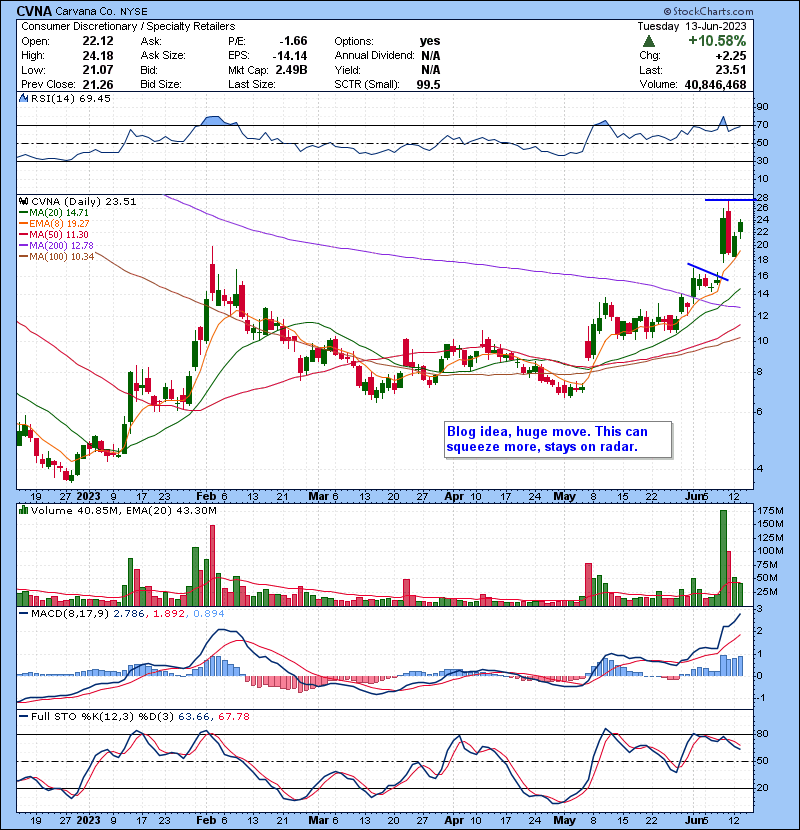Screen dimensions: 800x830
Task: Select the EMA(8) 19.27 legend entry
Action: [x=54, y=224]
